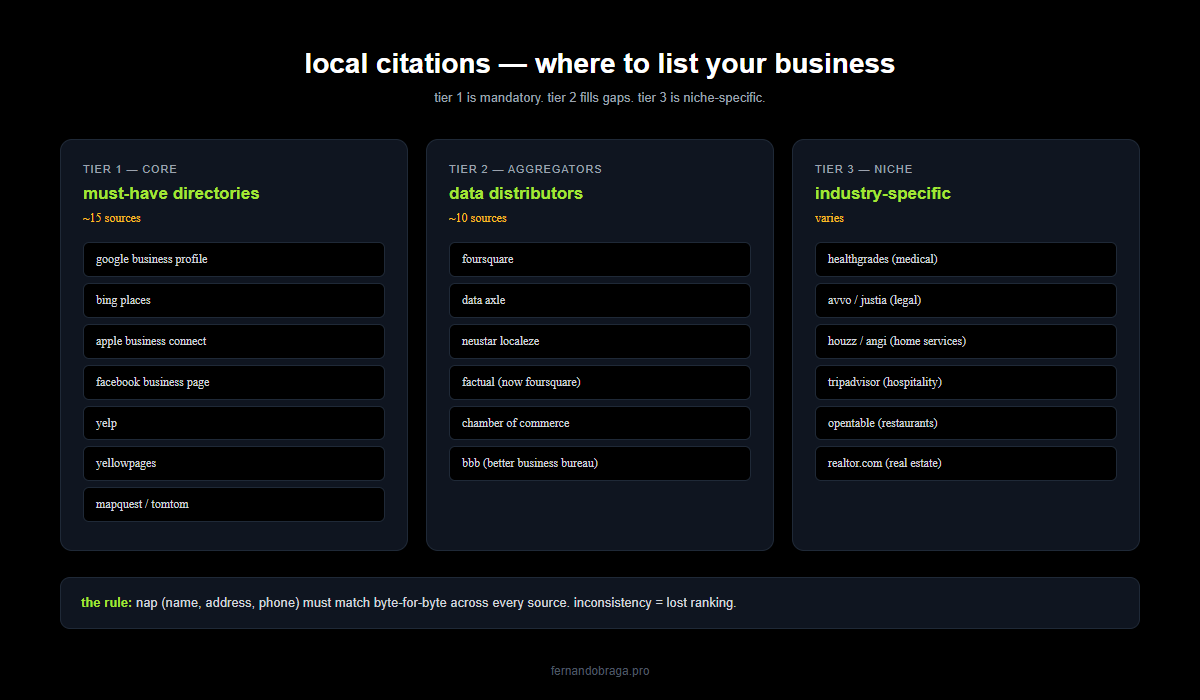Screen dimensions: 1200x700
Task: Click the '~10 sources' count text
Action: (478, 218)
